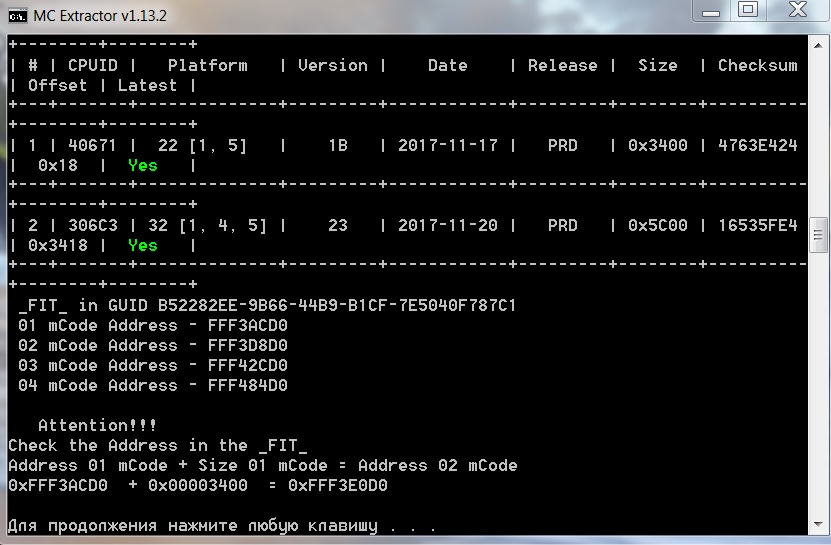Click the value 0x00003400 in sum
The height and width of the screenshot is (545, 831).
tap(198, 486)
